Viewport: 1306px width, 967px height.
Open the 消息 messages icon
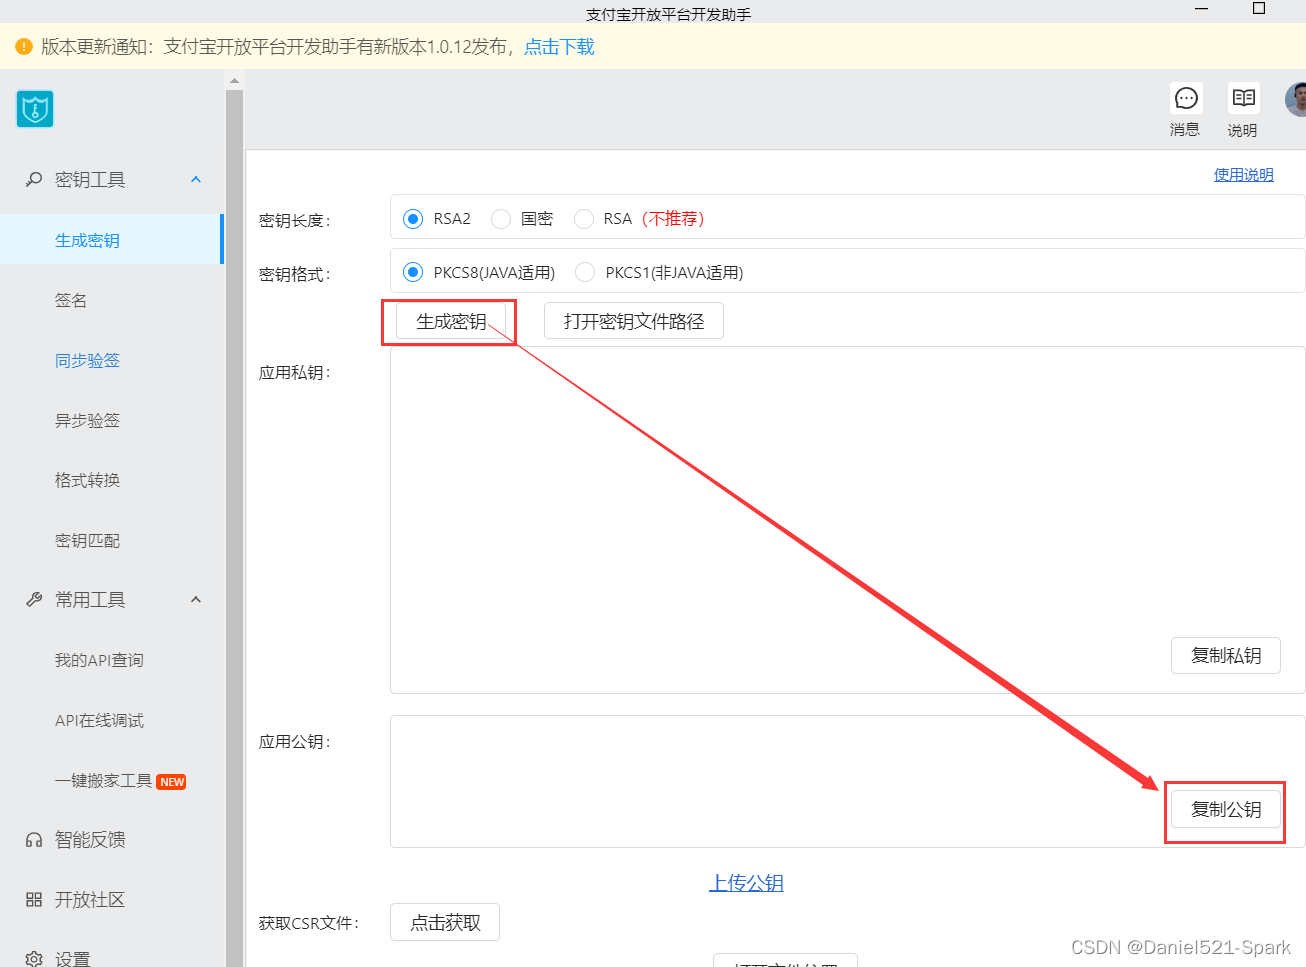point(1186,98)
